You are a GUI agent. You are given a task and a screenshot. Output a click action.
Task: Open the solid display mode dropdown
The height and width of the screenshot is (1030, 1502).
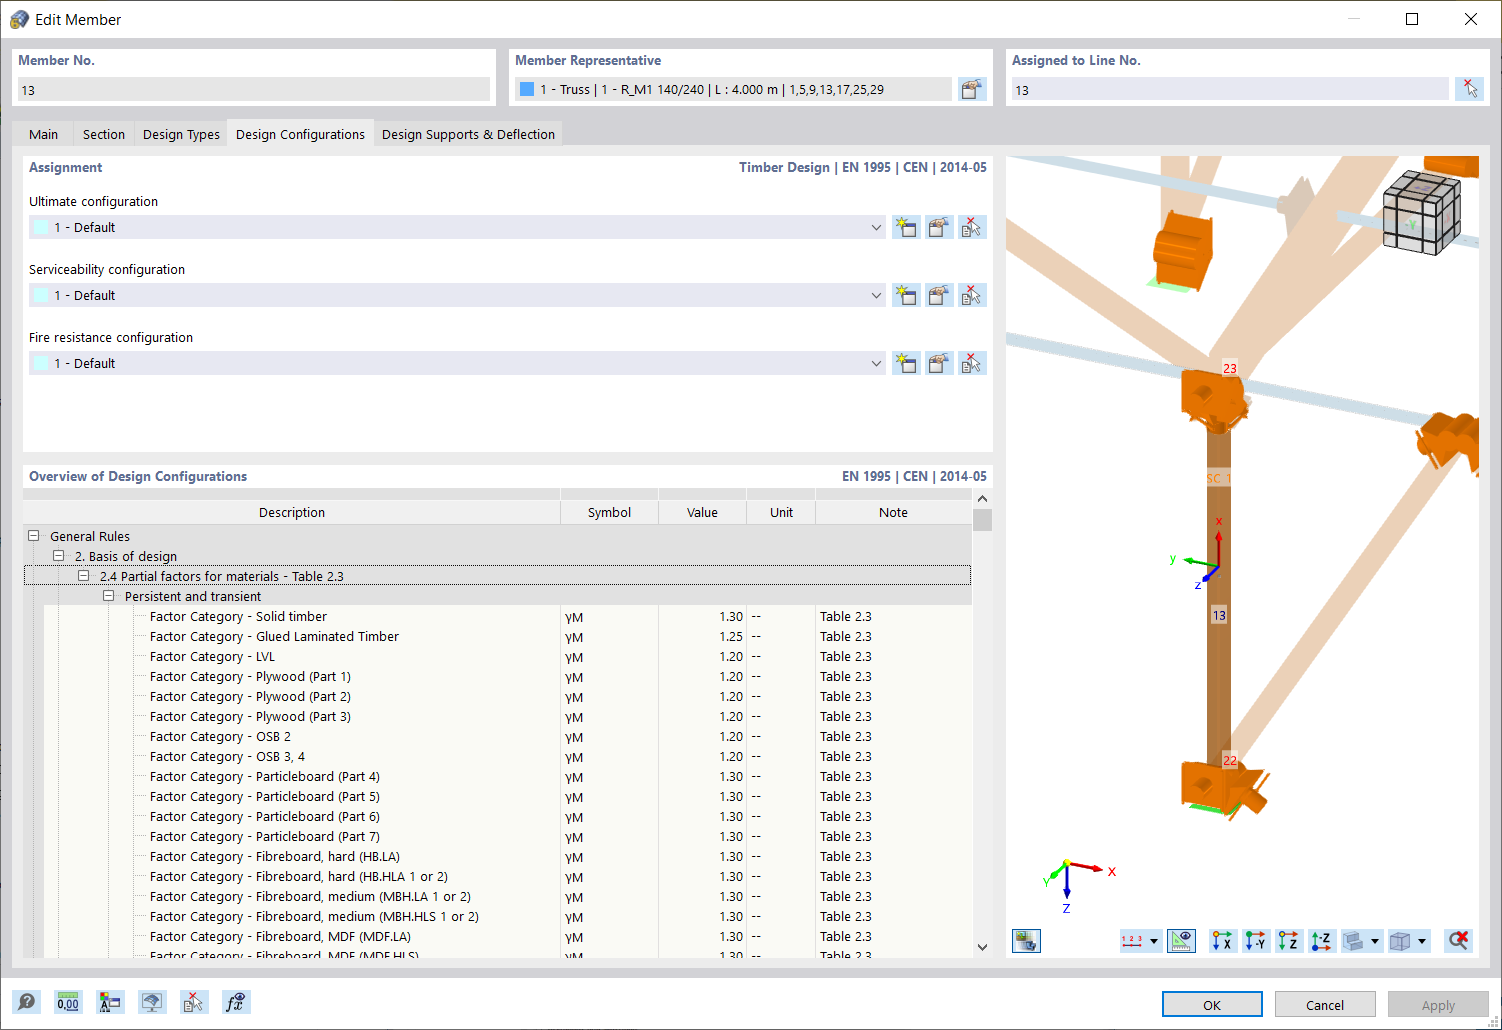pos(1375,941)
